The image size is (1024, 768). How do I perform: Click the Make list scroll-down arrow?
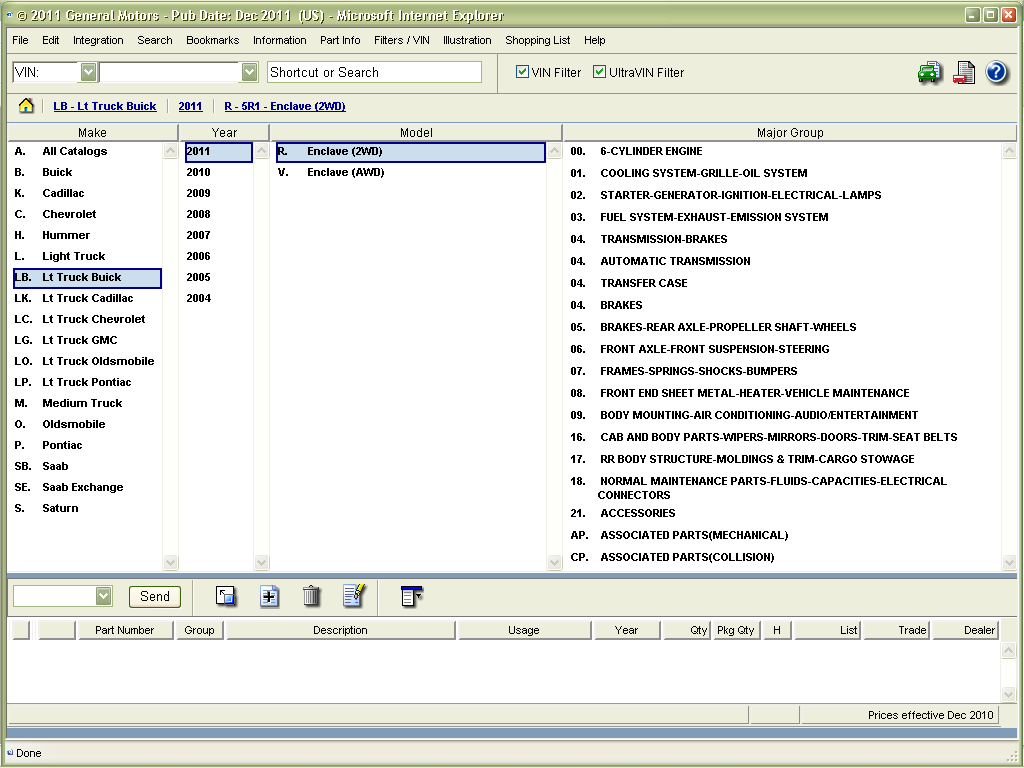pos(170,562)
